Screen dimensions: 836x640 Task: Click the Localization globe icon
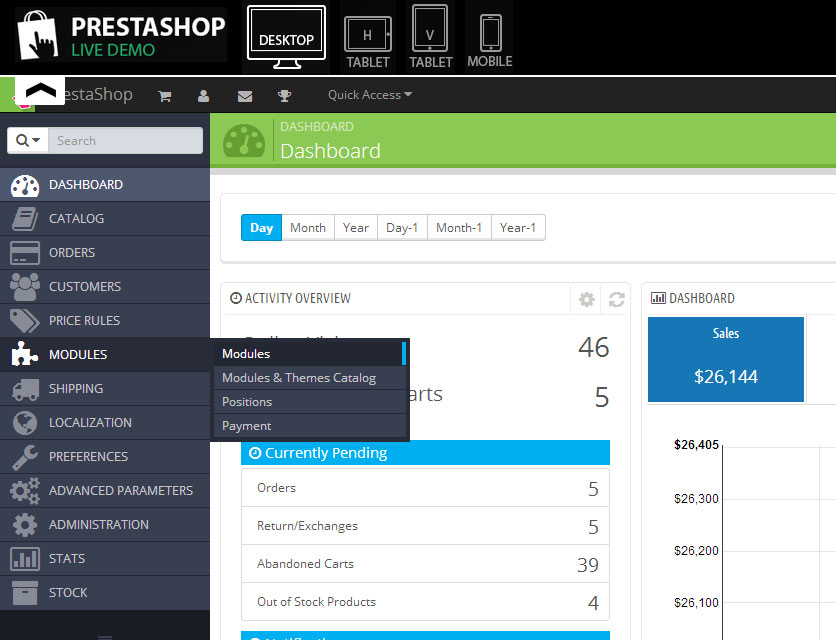click(25, 423)
